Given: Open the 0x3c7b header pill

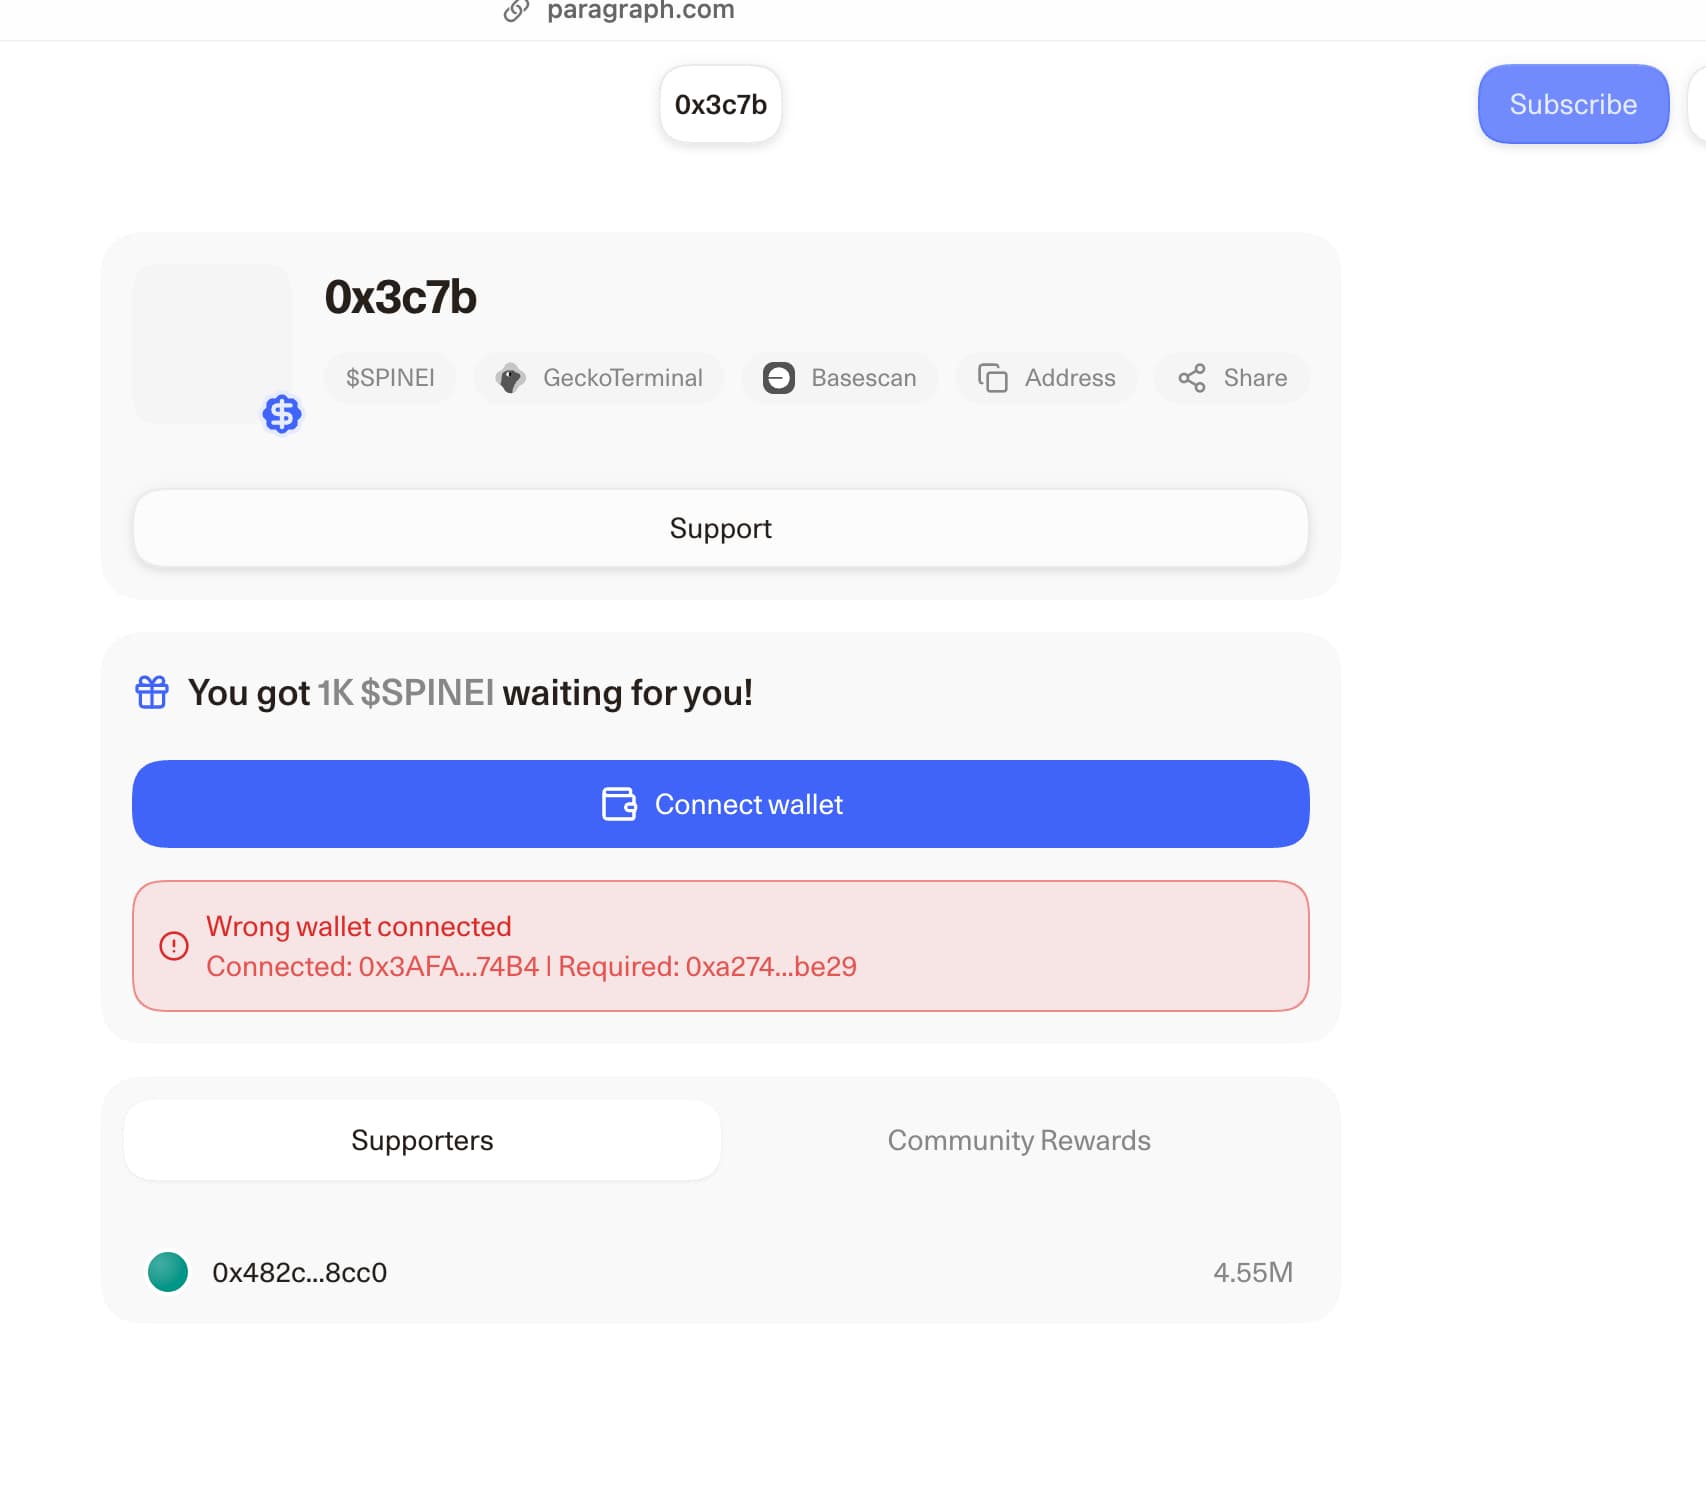Looking at the screenshot, I should click(720, 104).
